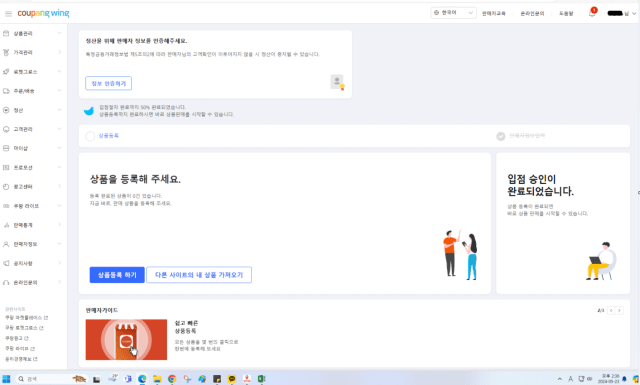This screenshot has width=640, height=385.
Task: Open 쿠팡광고 related site link
Action: [17, 338]
